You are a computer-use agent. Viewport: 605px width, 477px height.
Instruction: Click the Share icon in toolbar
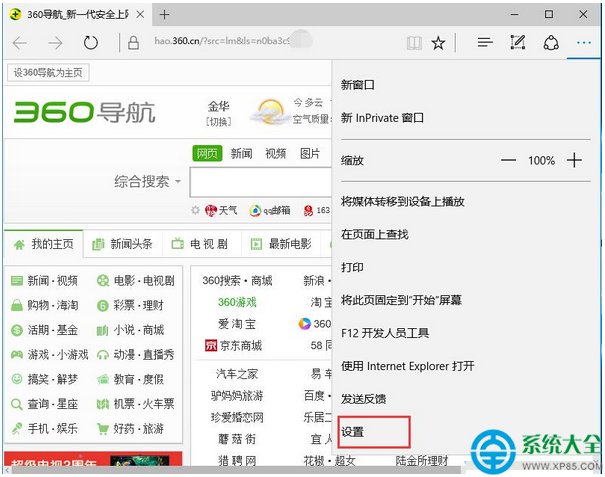(551, 42)
